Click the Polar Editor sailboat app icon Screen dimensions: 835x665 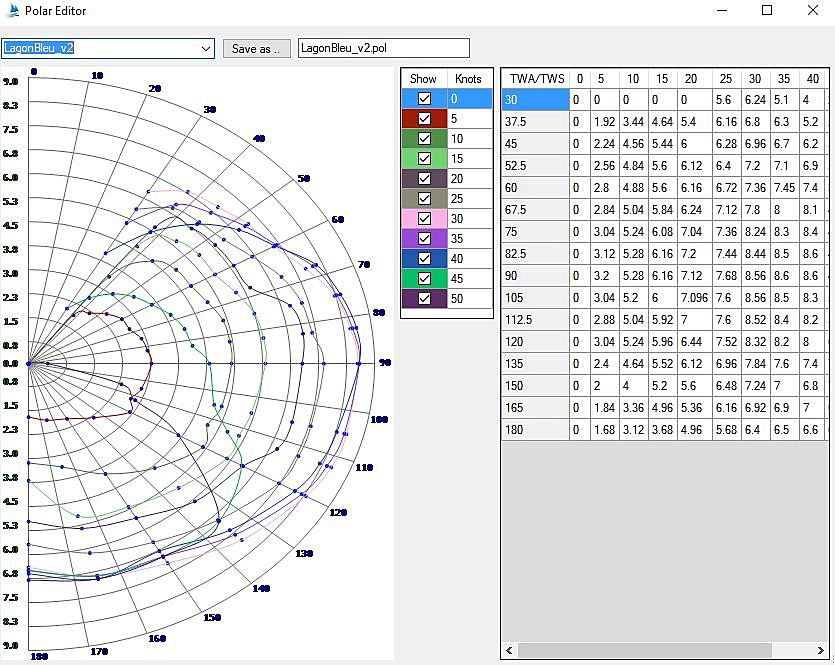(12, 10)
